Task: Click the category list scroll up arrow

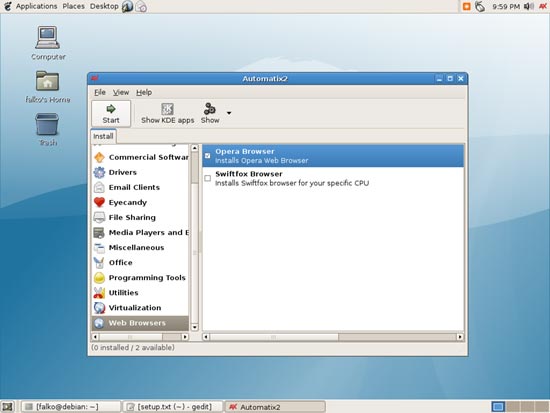Action: [x=195, y=148]
